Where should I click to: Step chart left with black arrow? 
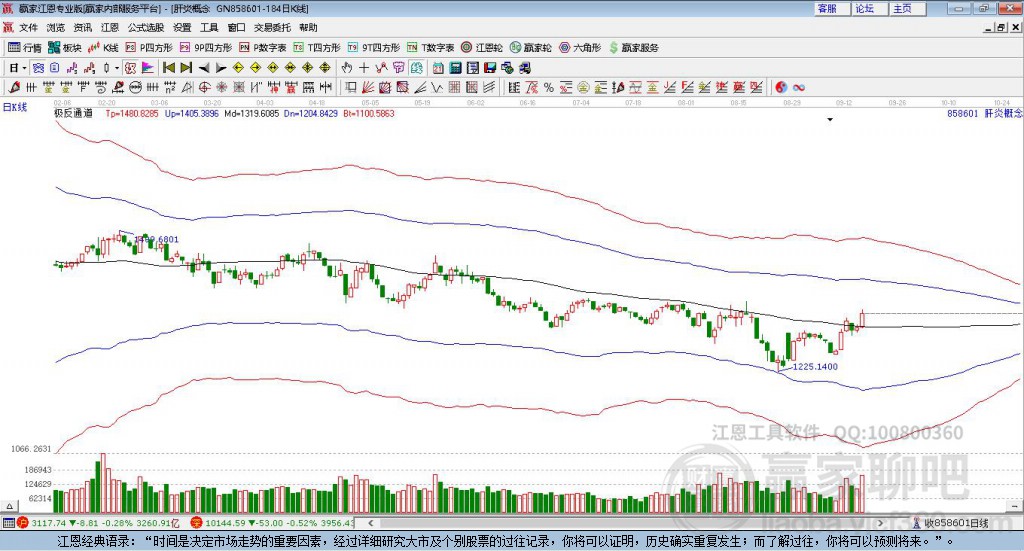[204, 68]
